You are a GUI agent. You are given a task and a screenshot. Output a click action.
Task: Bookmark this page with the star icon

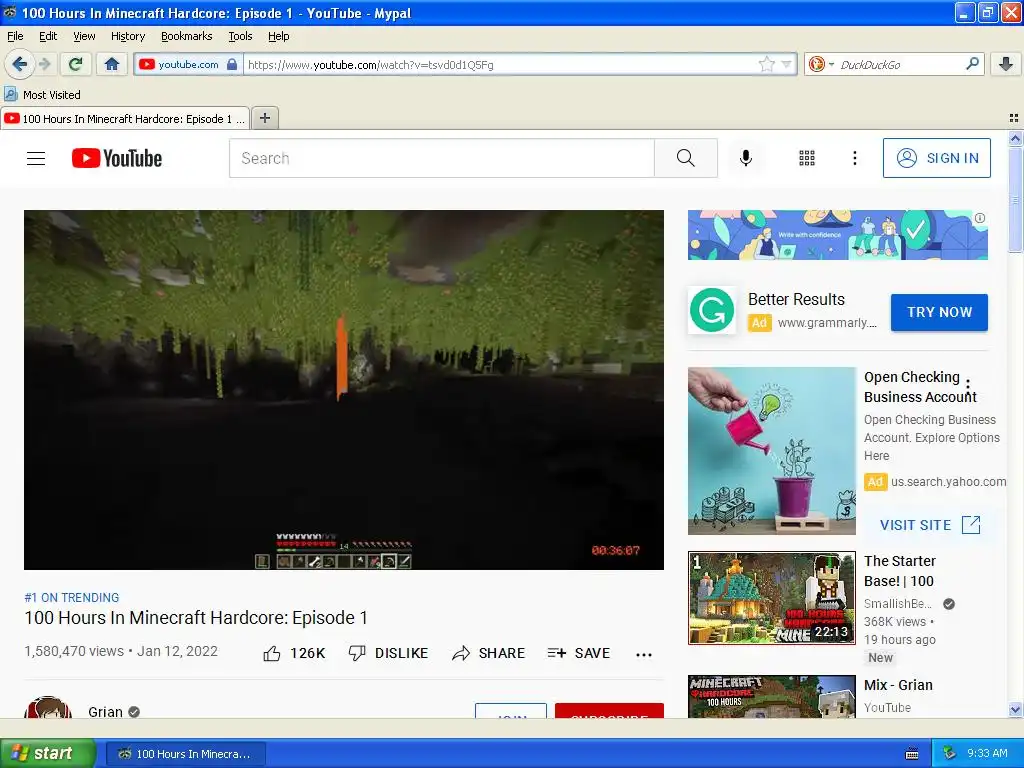pyautogui.click(x=766, y=64)
